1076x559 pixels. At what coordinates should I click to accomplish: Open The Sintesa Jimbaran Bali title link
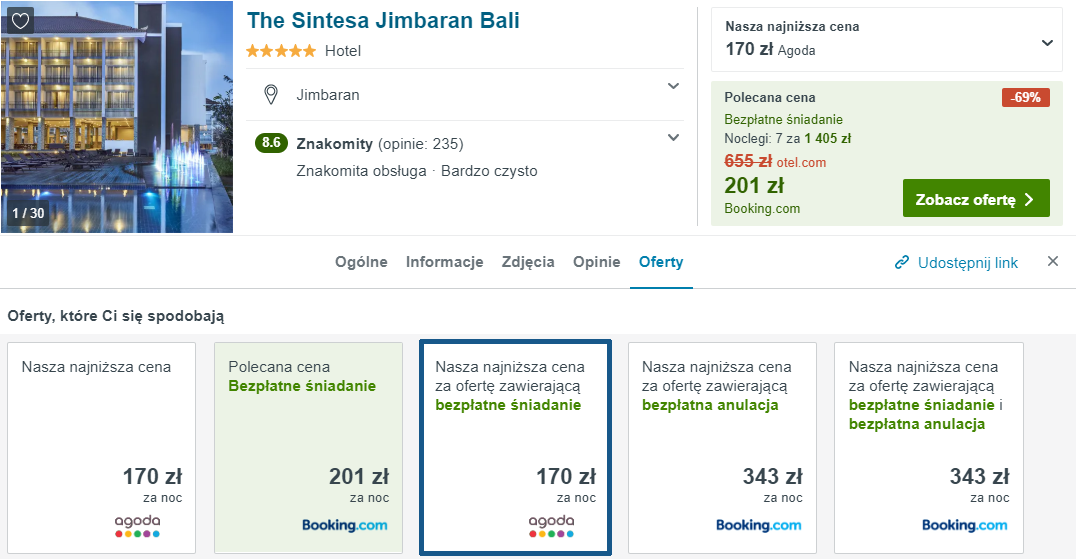(x=383, y=21)
